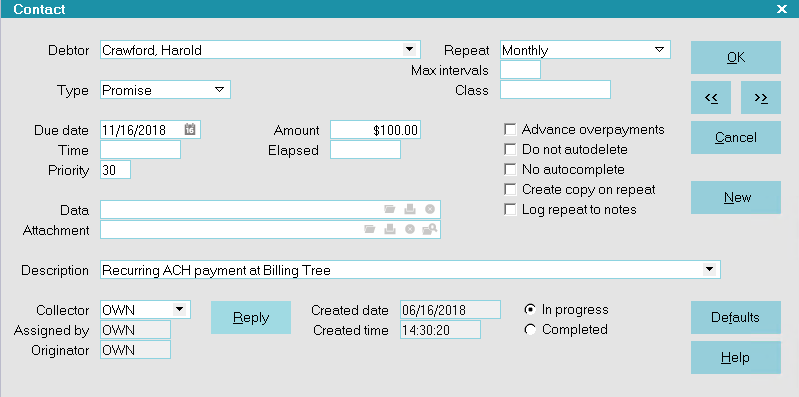Click the open-folder icon in Data field
Viewport: 799px width, 397px height.
tap(390, 209)
